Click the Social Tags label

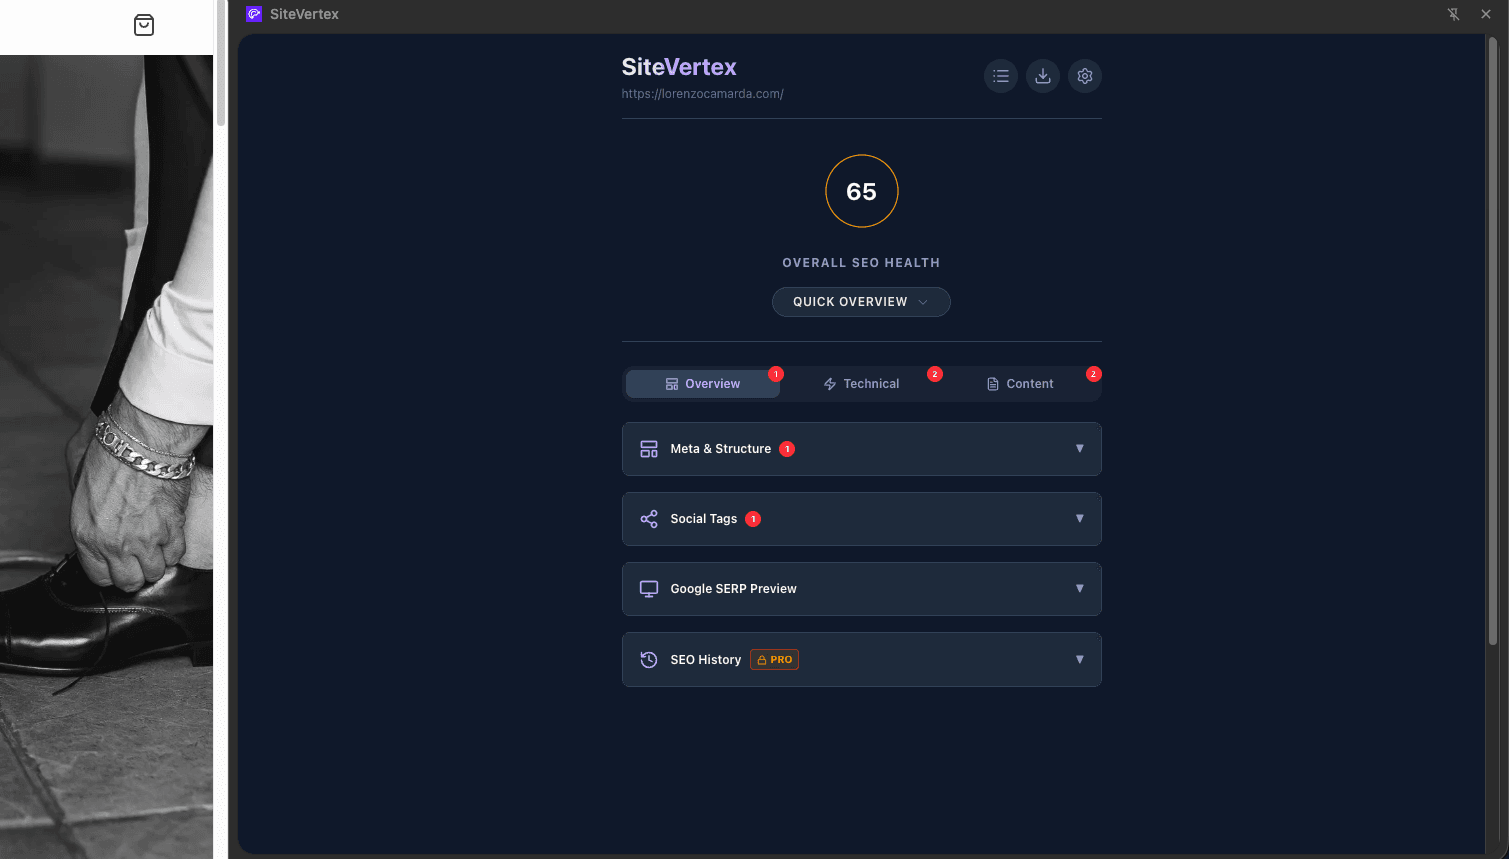[x=703, y=519]
